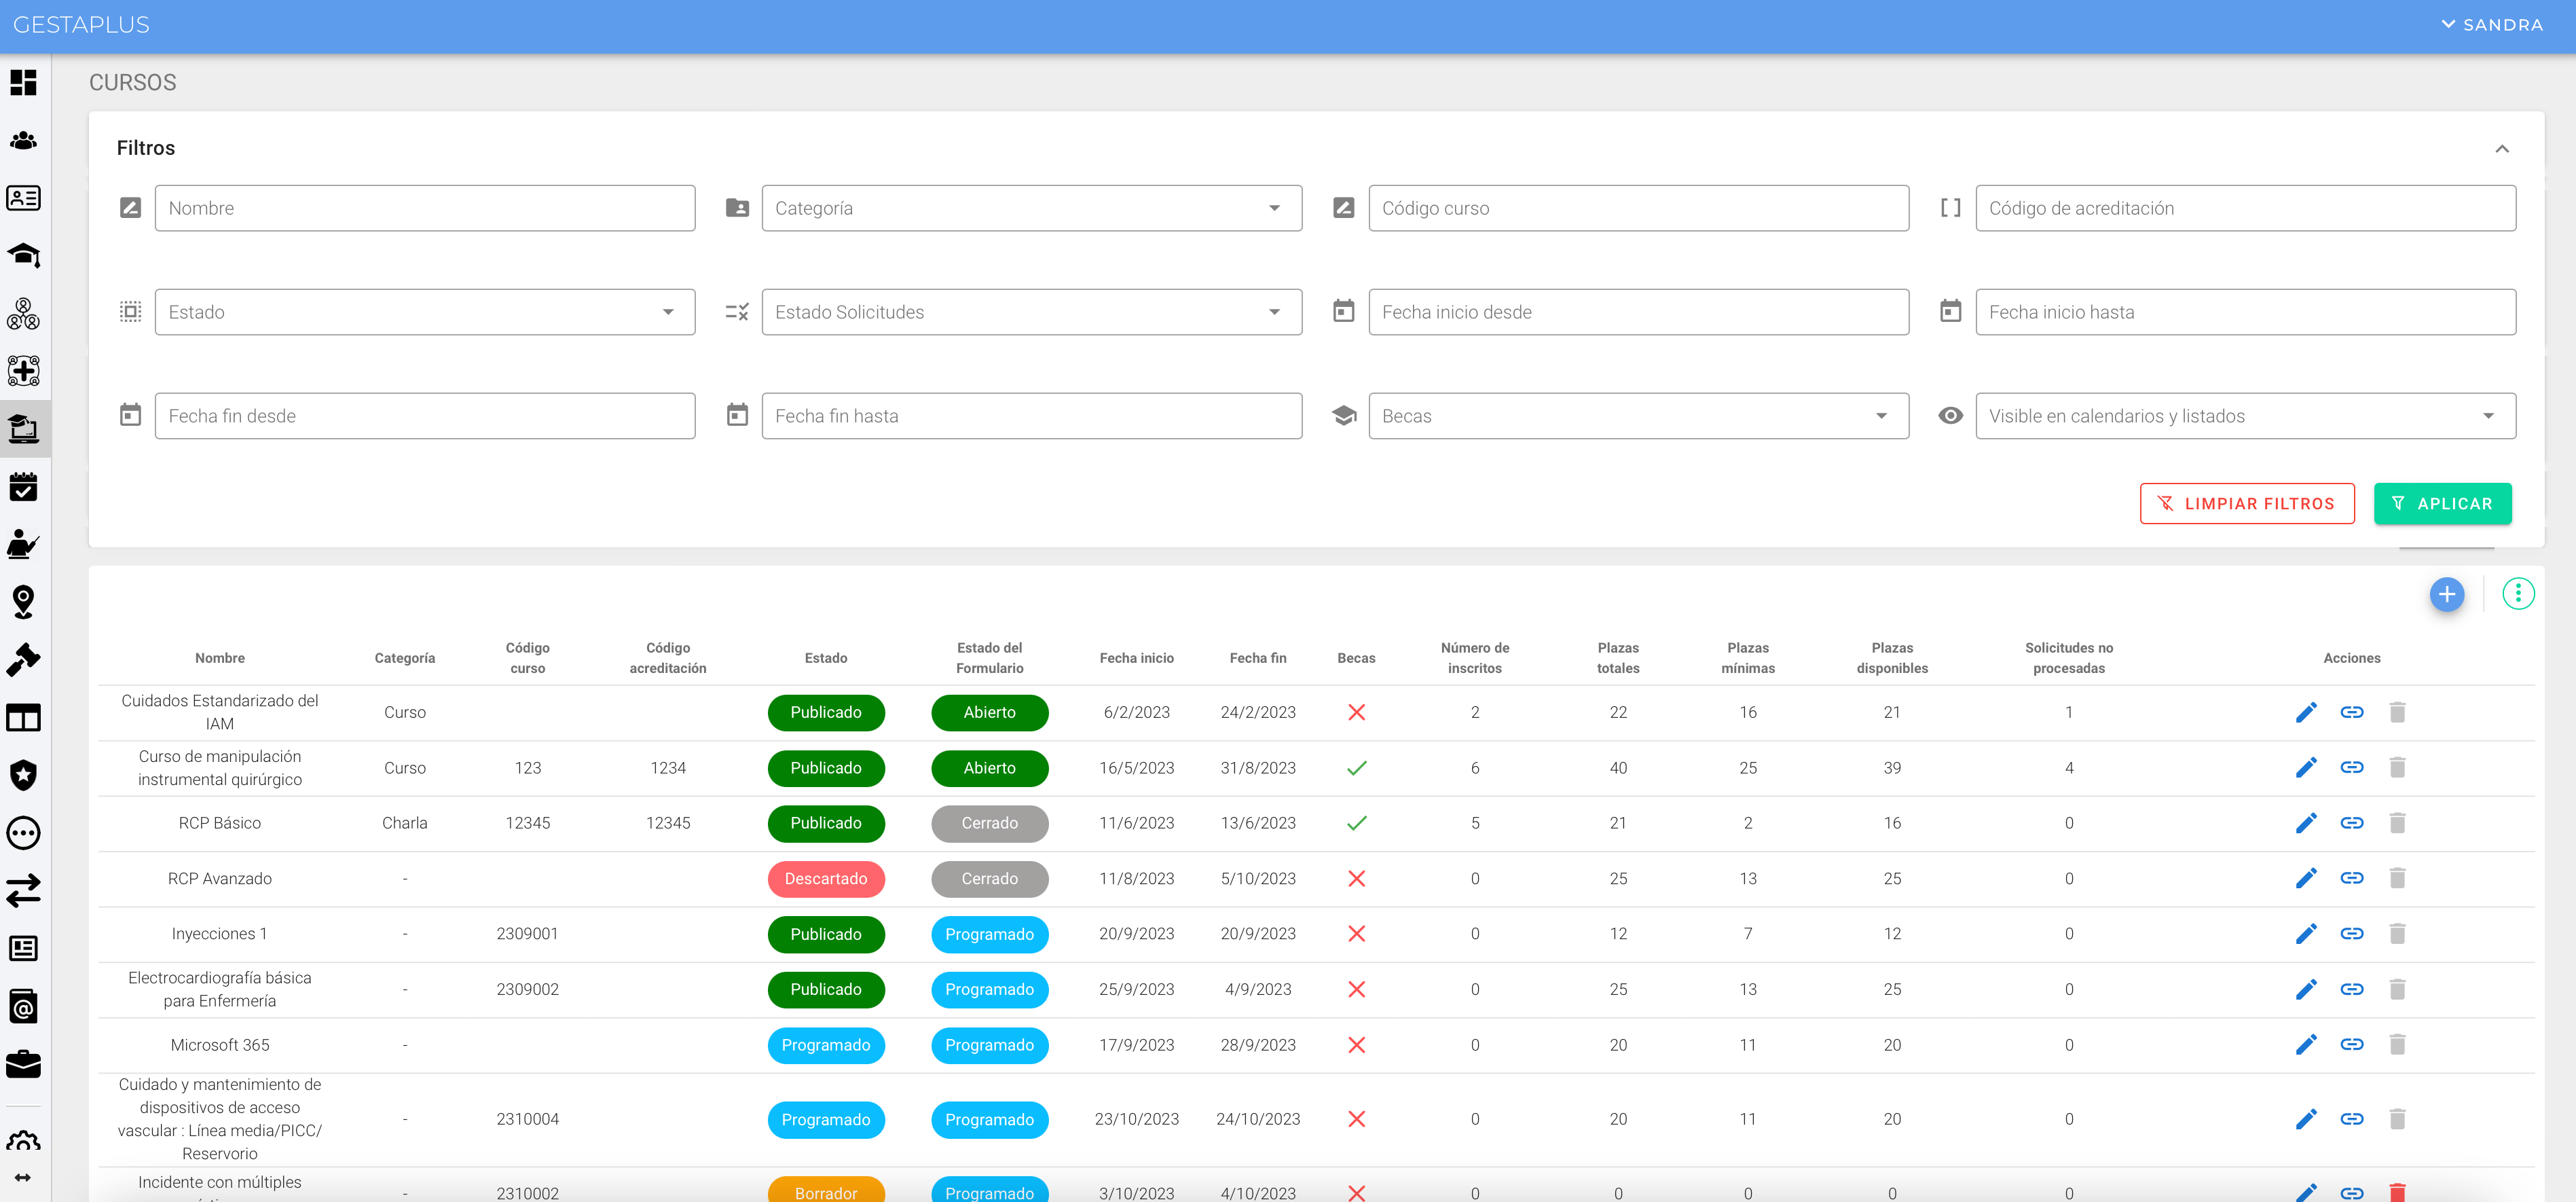Collapse the Filtros panel

[2501, 149]
